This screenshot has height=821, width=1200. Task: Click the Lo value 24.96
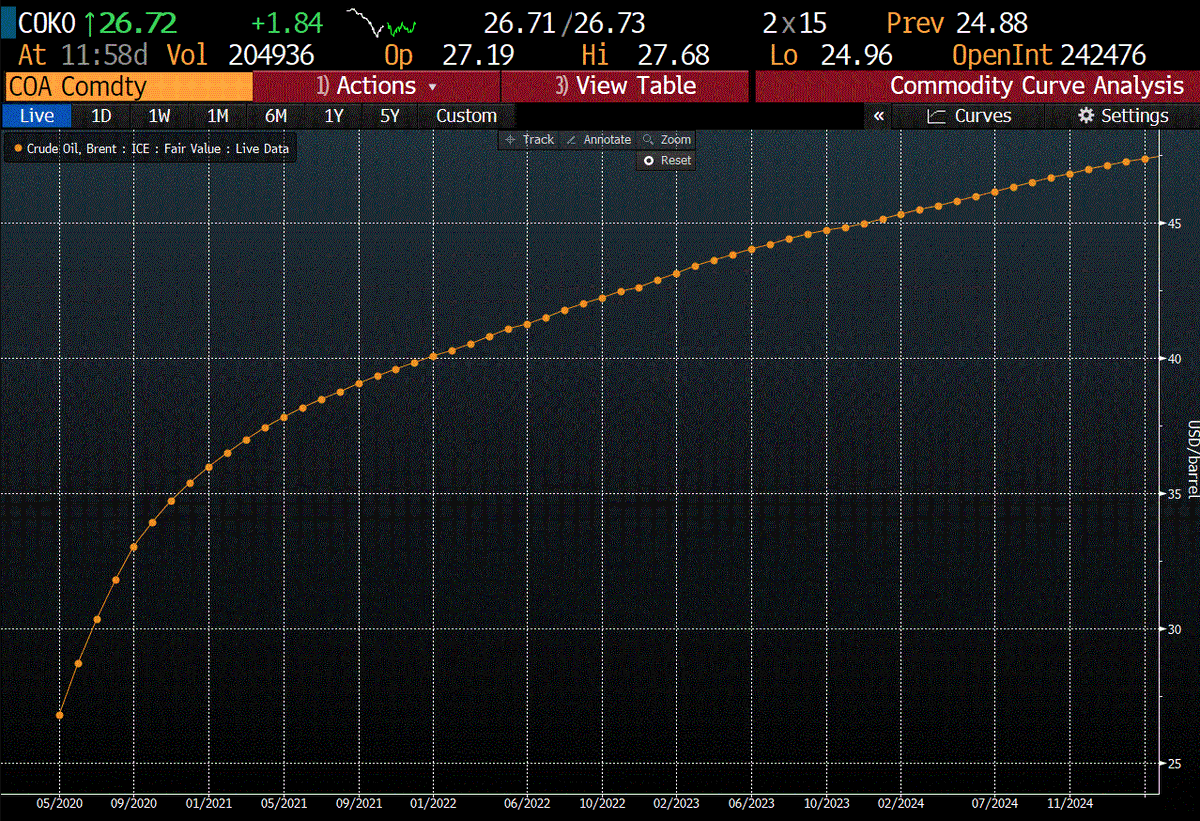coord(856,56)
